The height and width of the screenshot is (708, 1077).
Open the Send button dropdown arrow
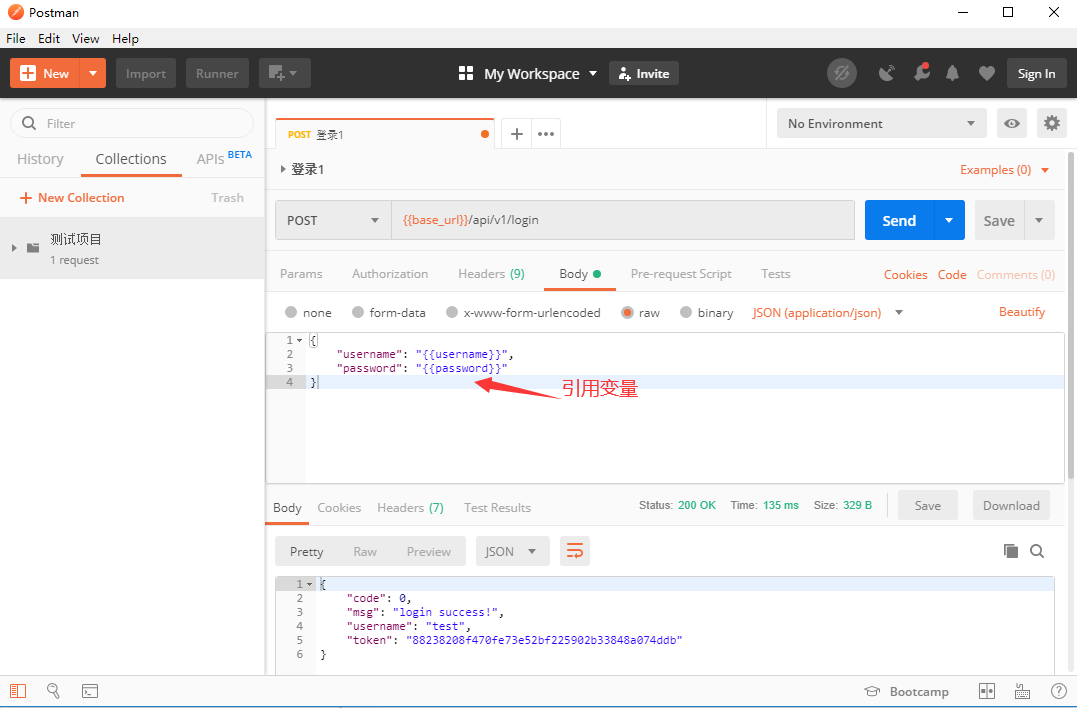pyautogui.click(x=949, y=220)
